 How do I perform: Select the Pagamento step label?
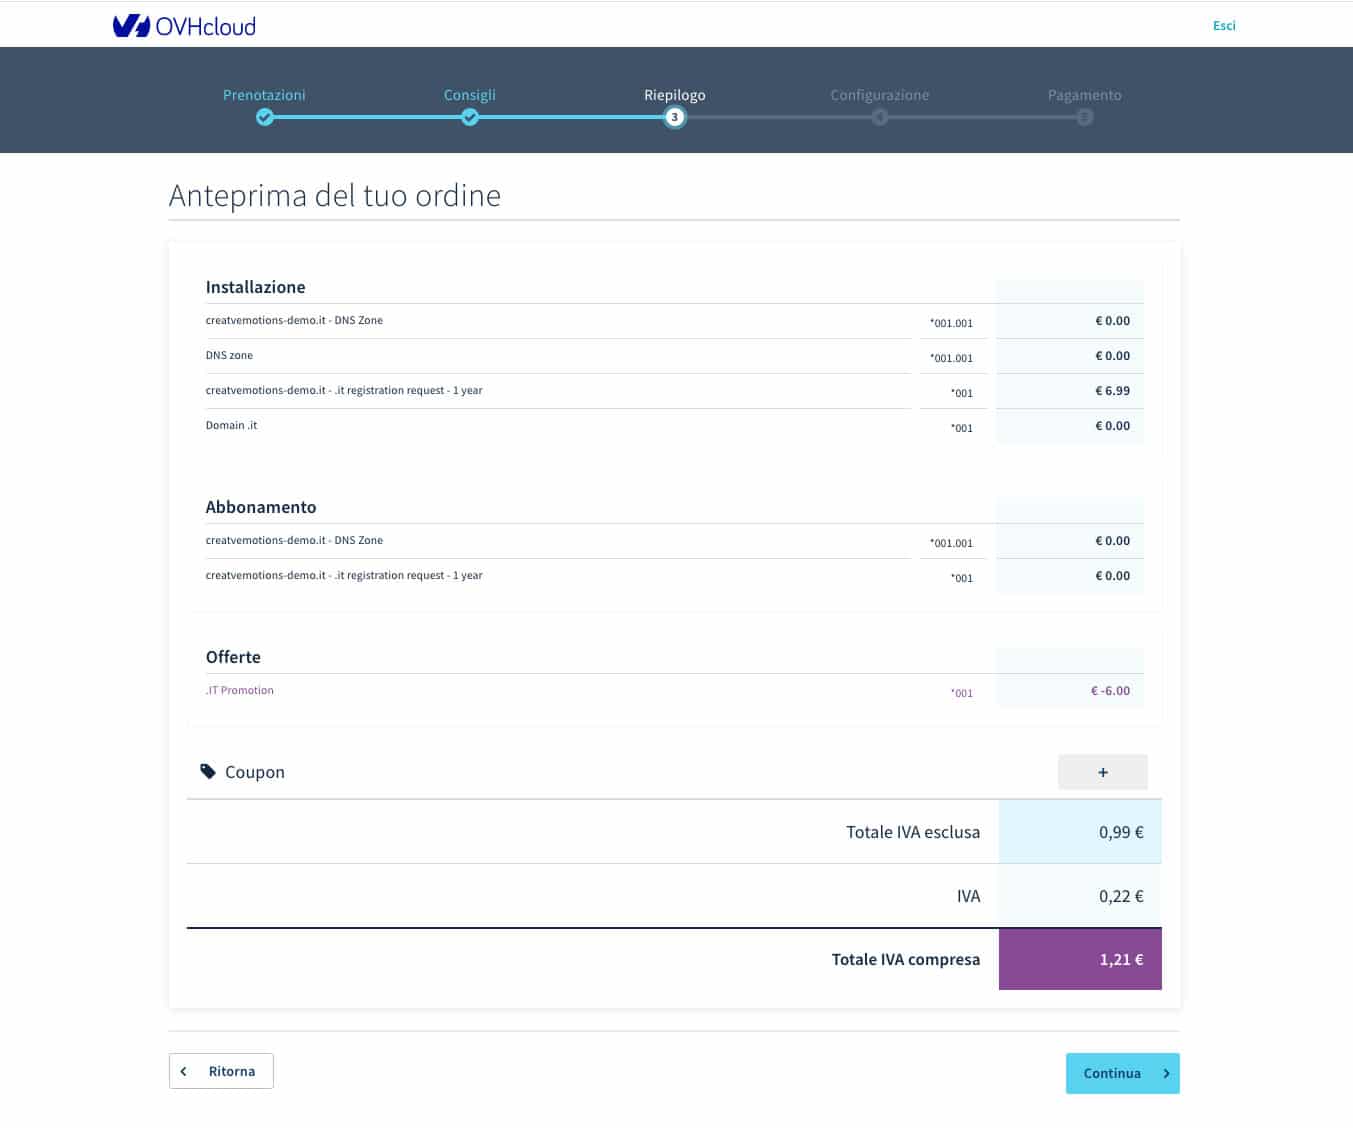pos(1085,95)
